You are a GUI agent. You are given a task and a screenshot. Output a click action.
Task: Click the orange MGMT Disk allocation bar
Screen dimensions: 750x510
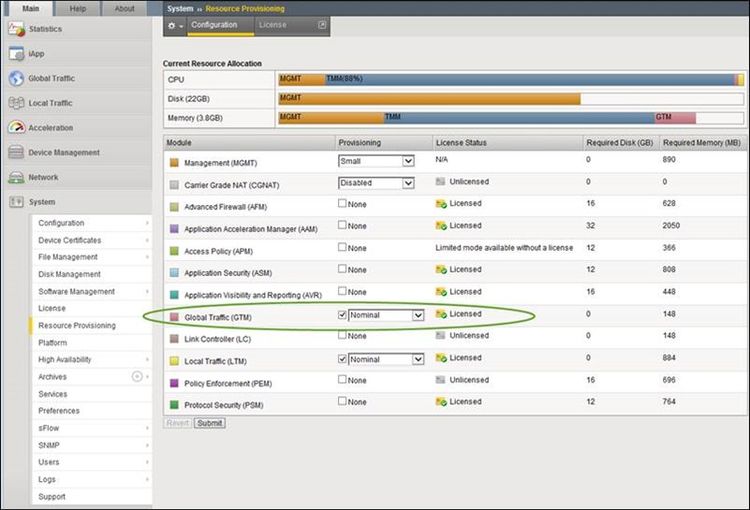tap(428, 98)
